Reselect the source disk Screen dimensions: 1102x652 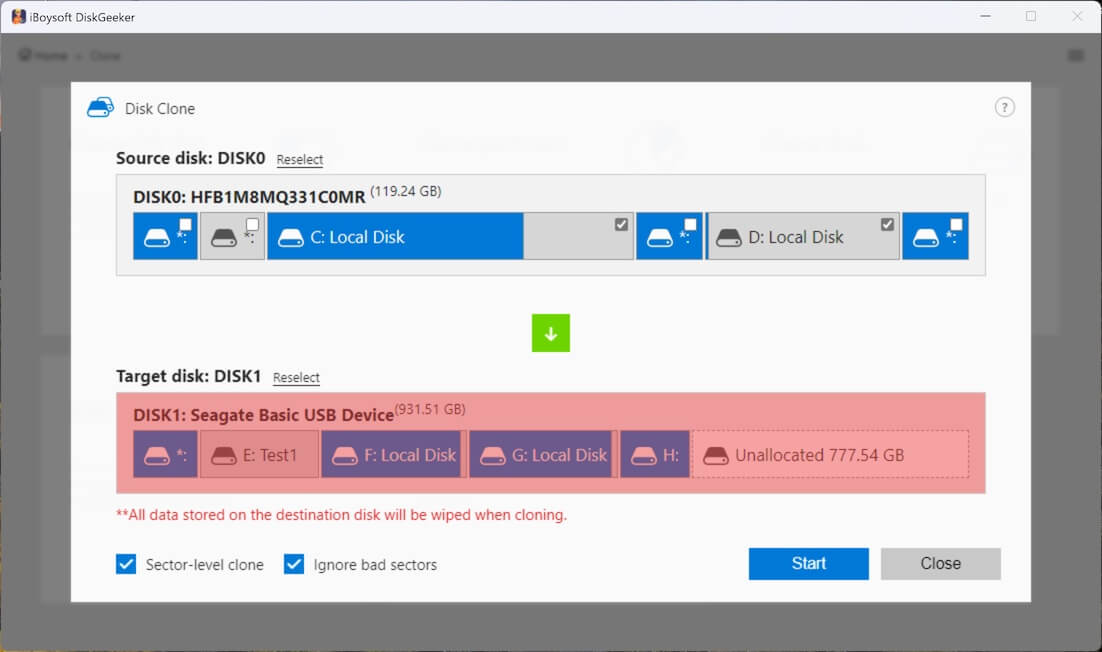(x=300, y=160)
